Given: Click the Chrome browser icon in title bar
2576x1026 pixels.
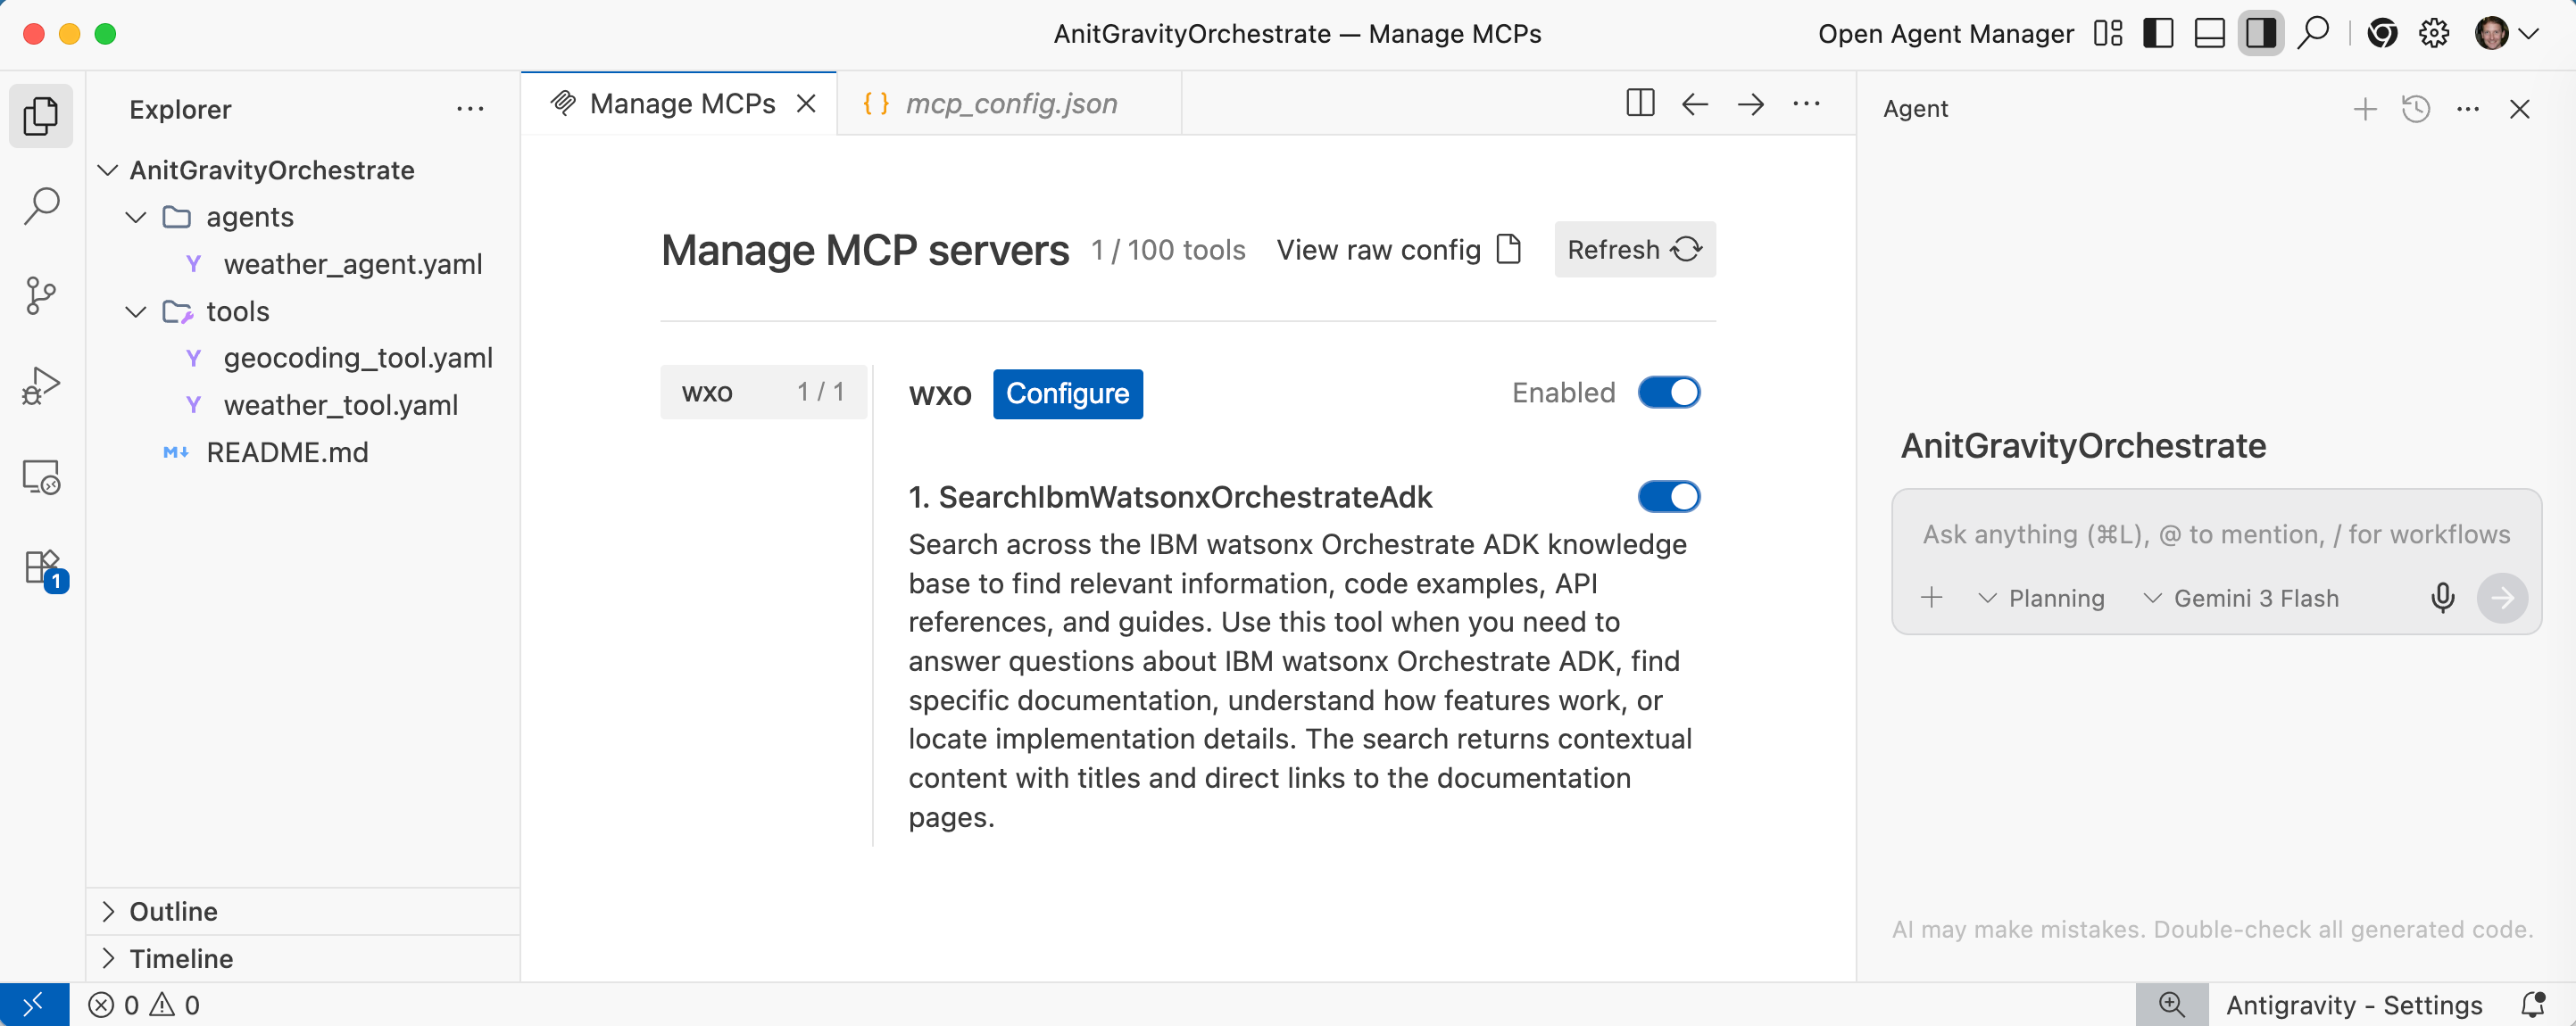Looking at the screenshot, I should coord(2382,34).
